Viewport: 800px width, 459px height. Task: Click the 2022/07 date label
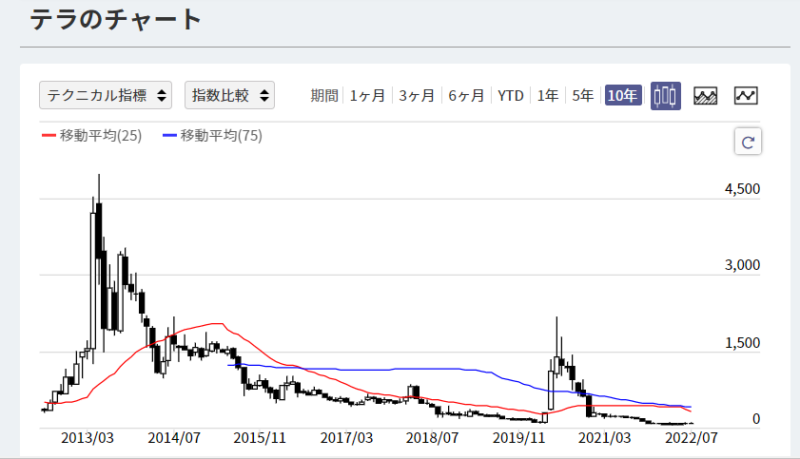pyautogui.click(x=691, y=438)
